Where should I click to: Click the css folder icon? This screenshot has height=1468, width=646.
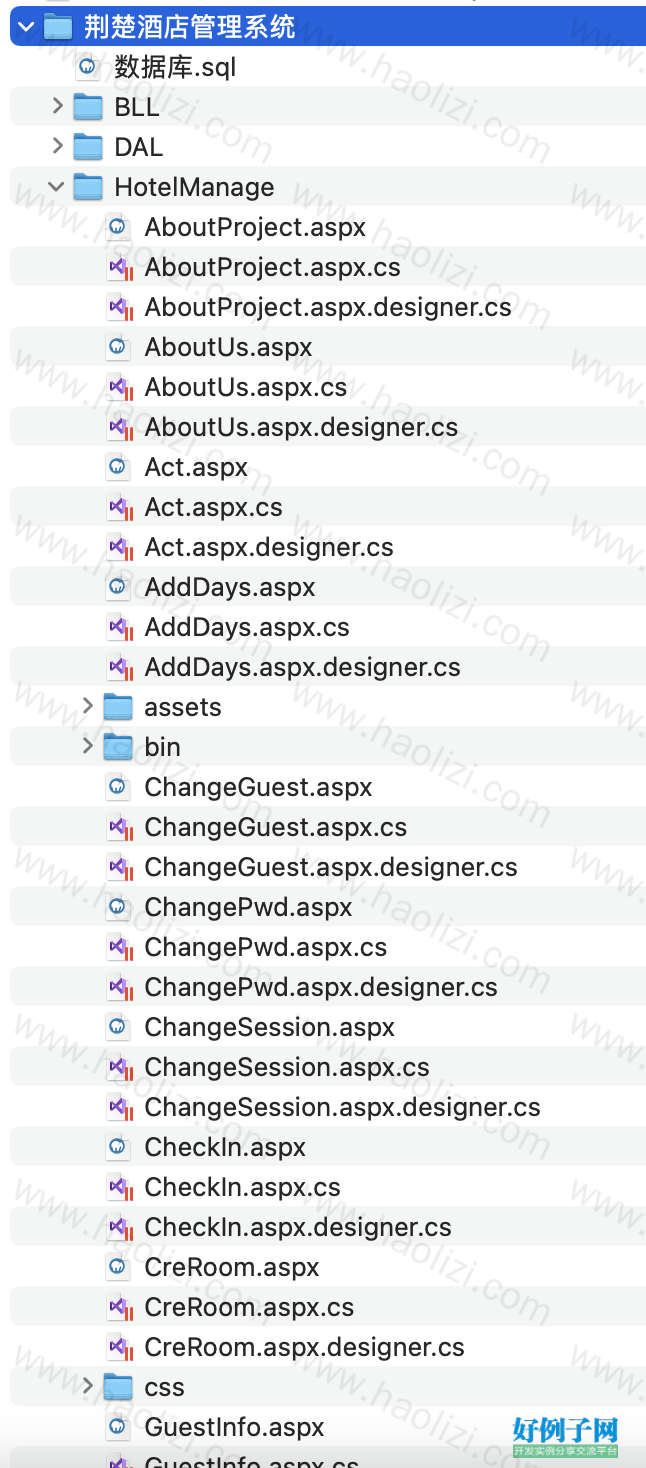pyautogui.click(x=118, y=1387)
